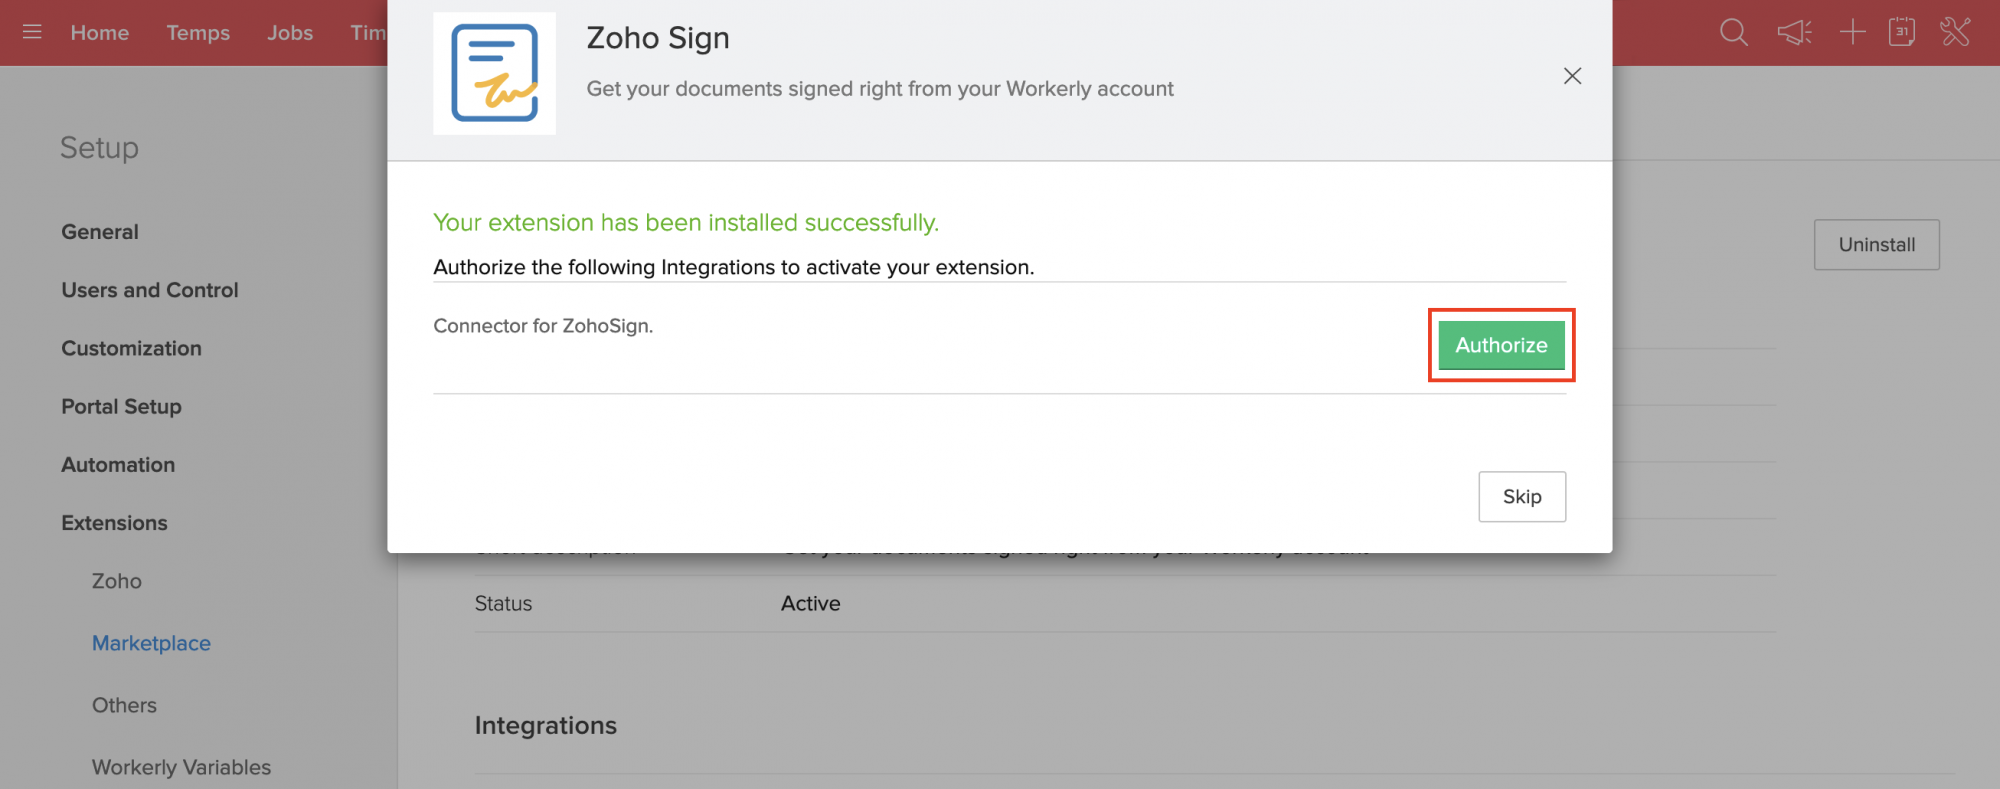Open the calendar icon in header
This screenshot has width=2000, height=789.
coord(1902,32)
